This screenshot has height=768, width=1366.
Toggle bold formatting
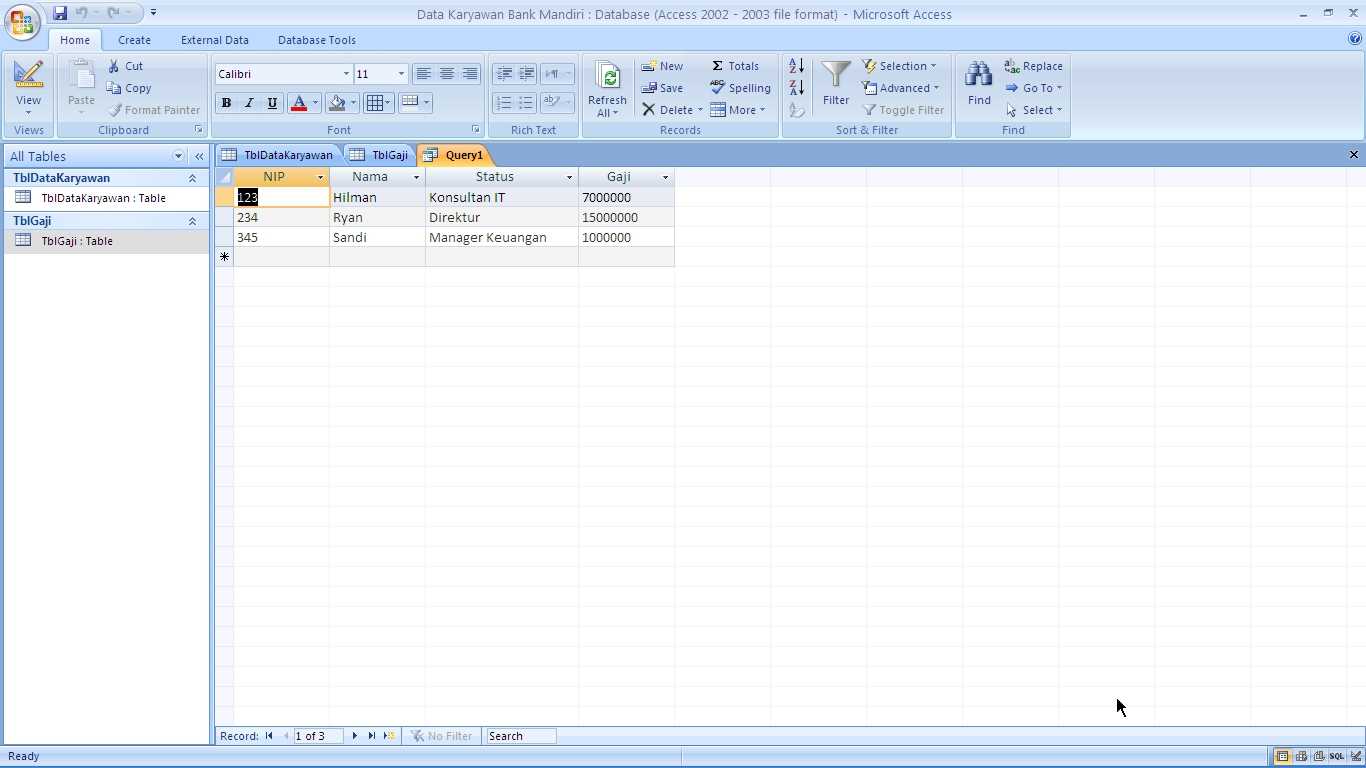tap(226, 103)
